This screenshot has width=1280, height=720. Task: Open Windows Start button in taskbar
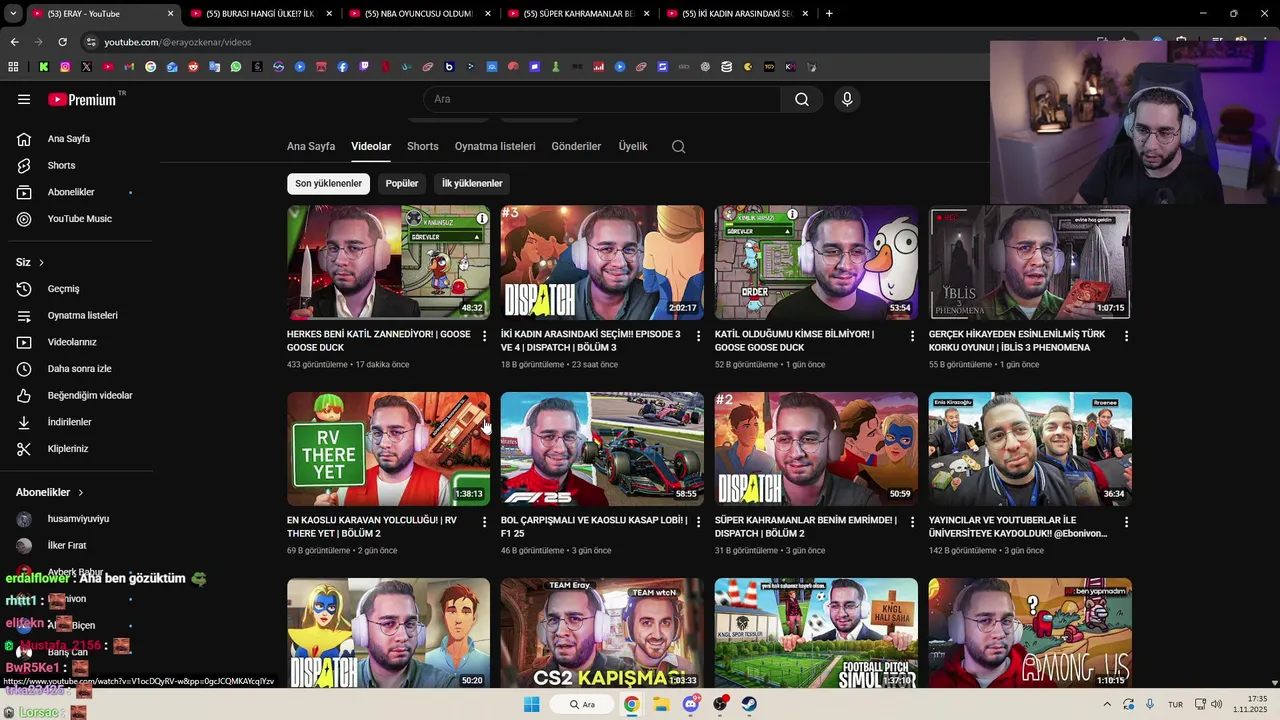coord(532,704)
